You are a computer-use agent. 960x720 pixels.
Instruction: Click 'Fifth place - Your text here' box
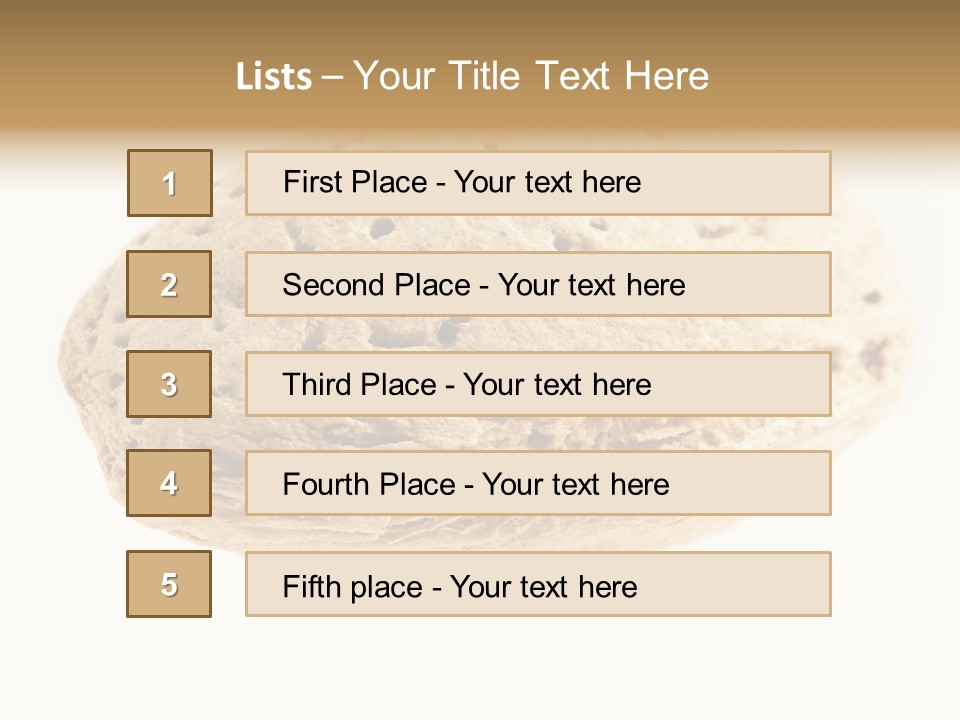[x=538, y=584]
